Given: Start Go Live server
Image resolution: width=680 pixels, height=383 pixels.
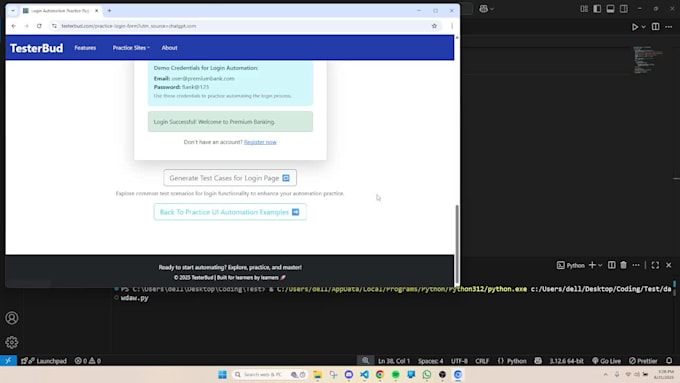Looking at the screenshot, I should (606, 361).
